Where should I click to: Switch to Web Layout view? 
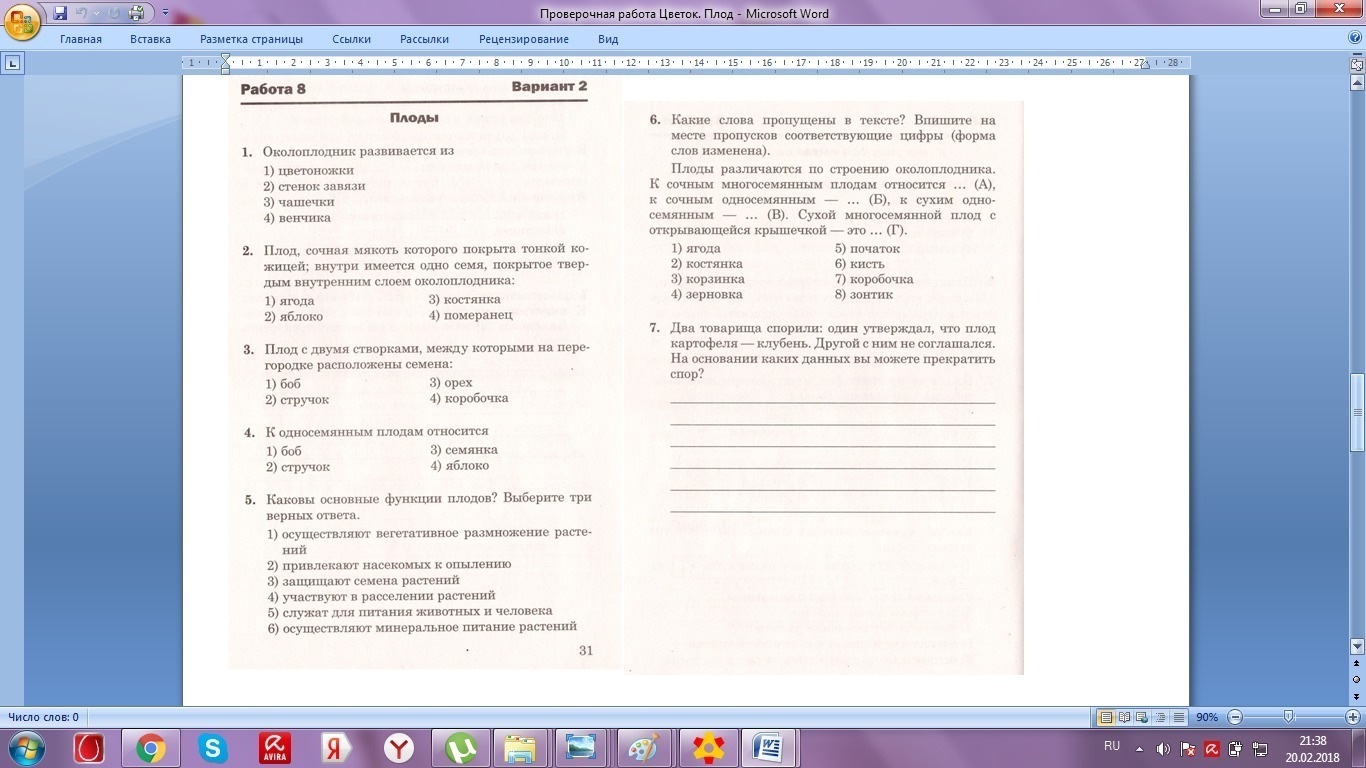[x=1143, y=717]
